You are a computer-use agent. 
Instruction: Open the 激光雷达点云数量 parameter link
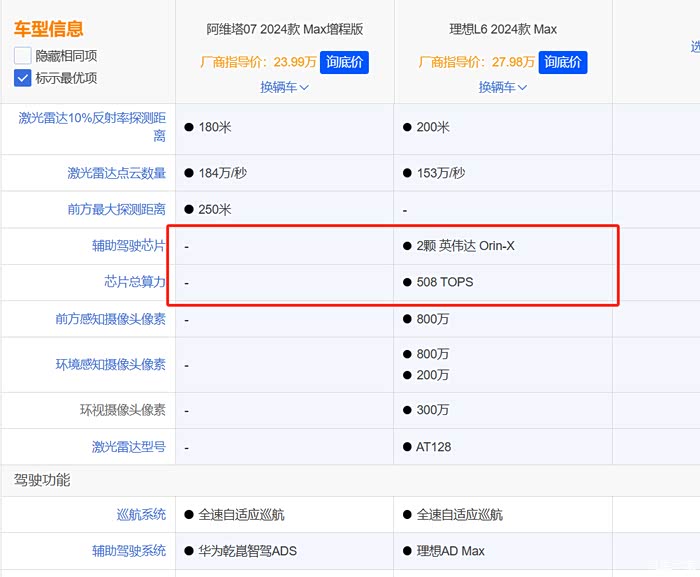116,173
